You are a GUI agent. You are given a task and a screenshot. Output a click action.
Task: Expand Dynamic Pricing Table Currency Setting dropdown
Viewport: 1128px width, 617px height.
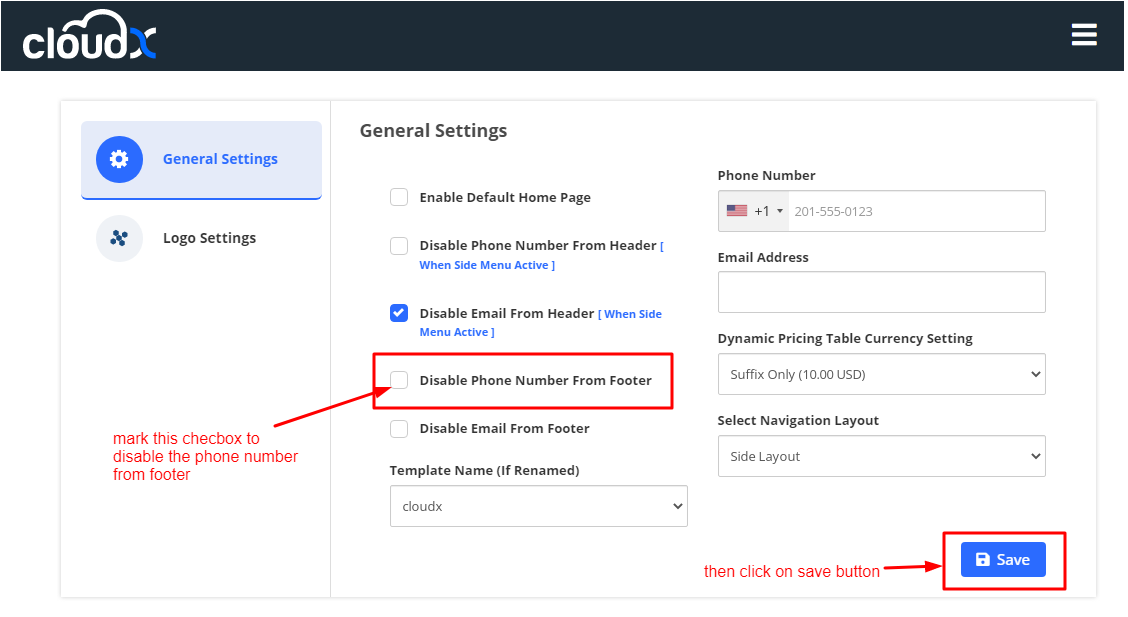coord(881,374)
